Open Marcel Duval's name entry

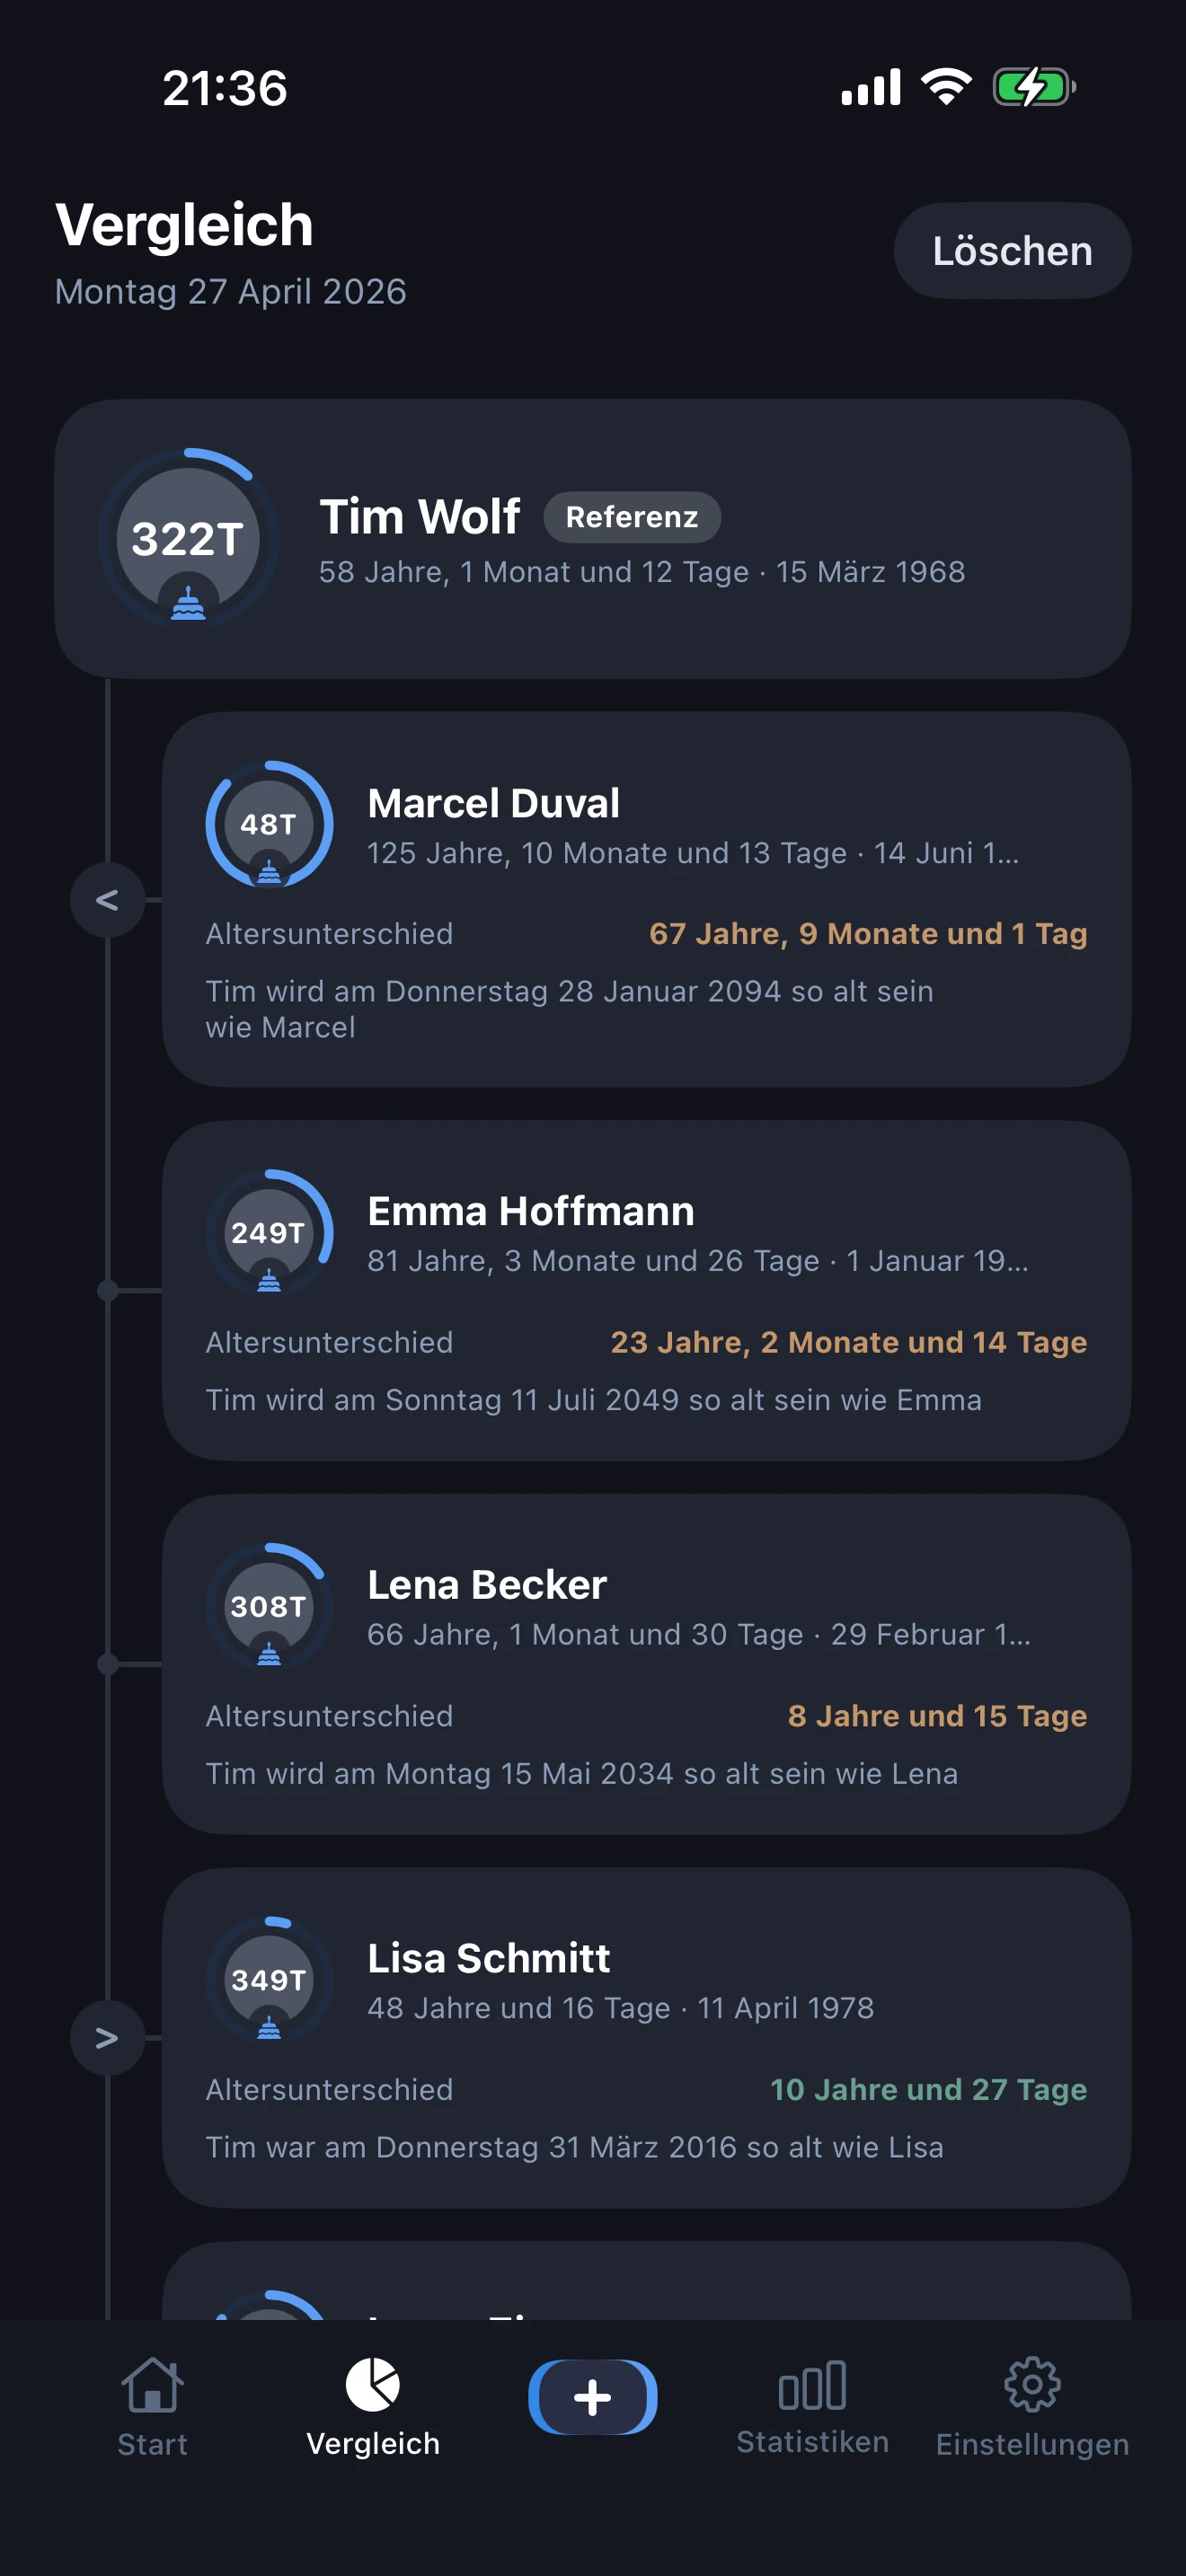coord(494,803)
